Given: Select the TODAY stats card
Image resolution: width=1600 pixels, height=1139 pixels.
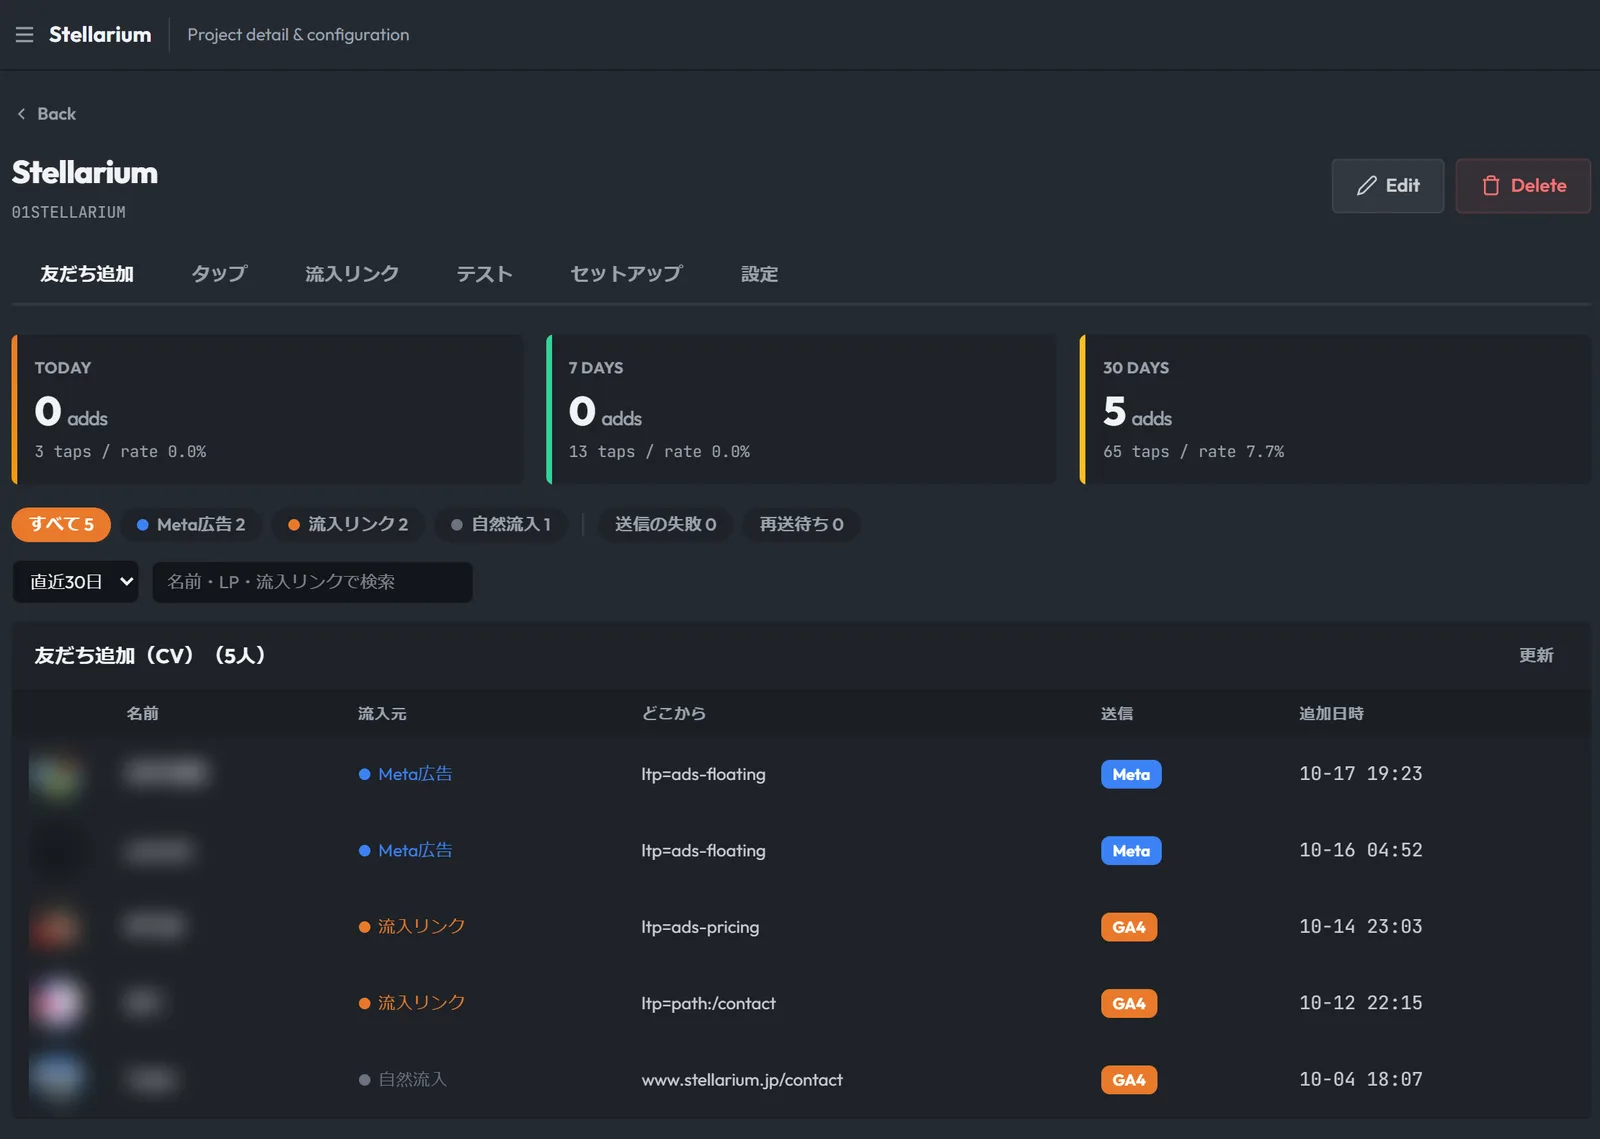Looking at the screenshot, I should pos(268,410).
